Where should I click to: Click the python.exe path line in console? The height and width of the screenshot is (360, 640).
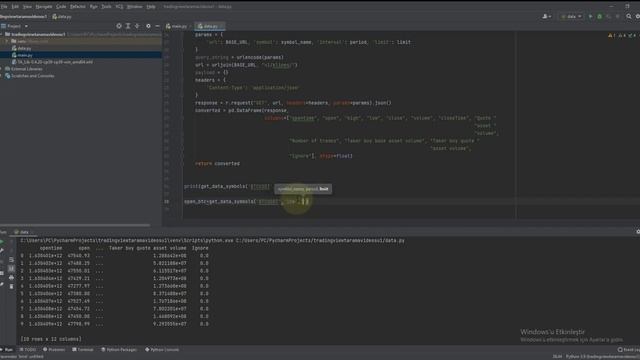pyautogui.click(x=213, y=241)
